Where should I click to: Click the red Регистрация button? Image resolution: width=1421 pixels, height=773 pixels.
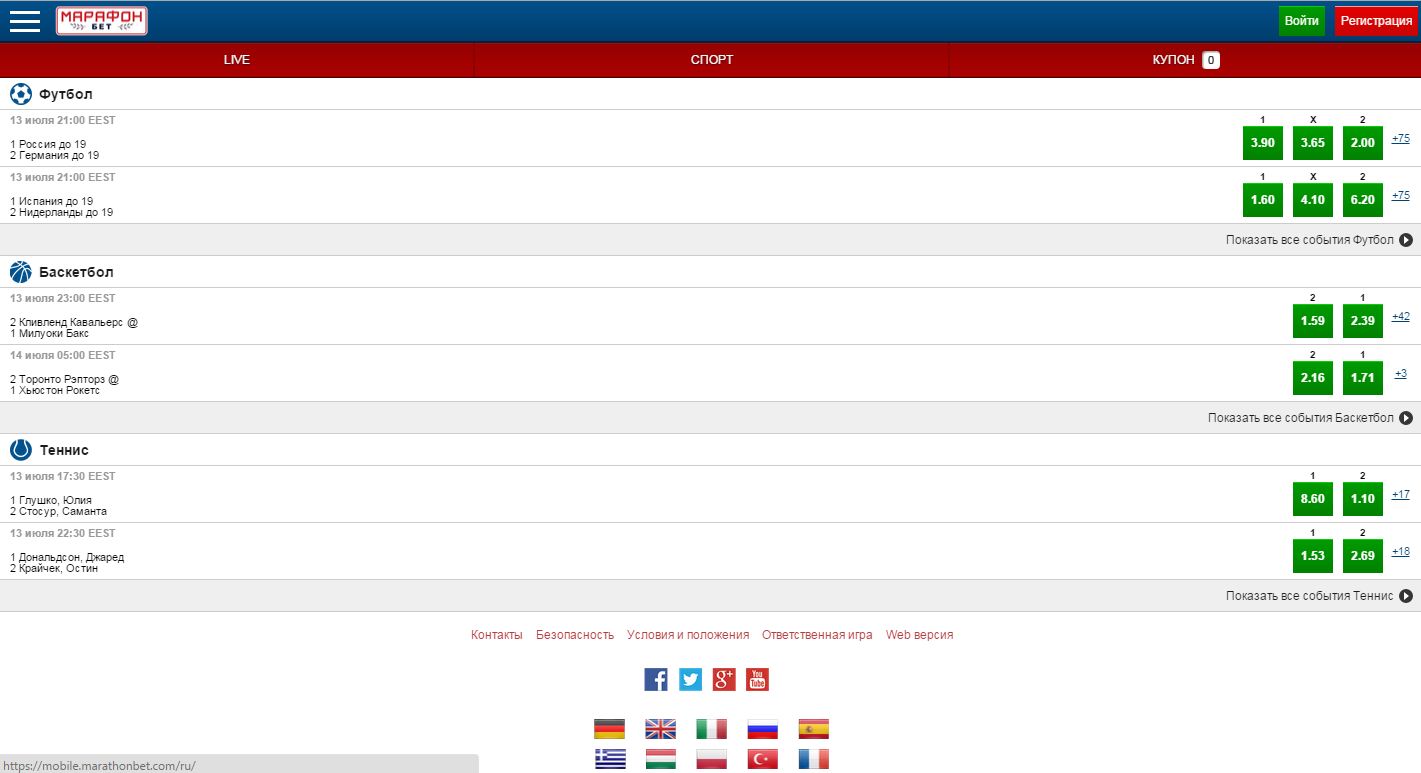coord(1376,21)
